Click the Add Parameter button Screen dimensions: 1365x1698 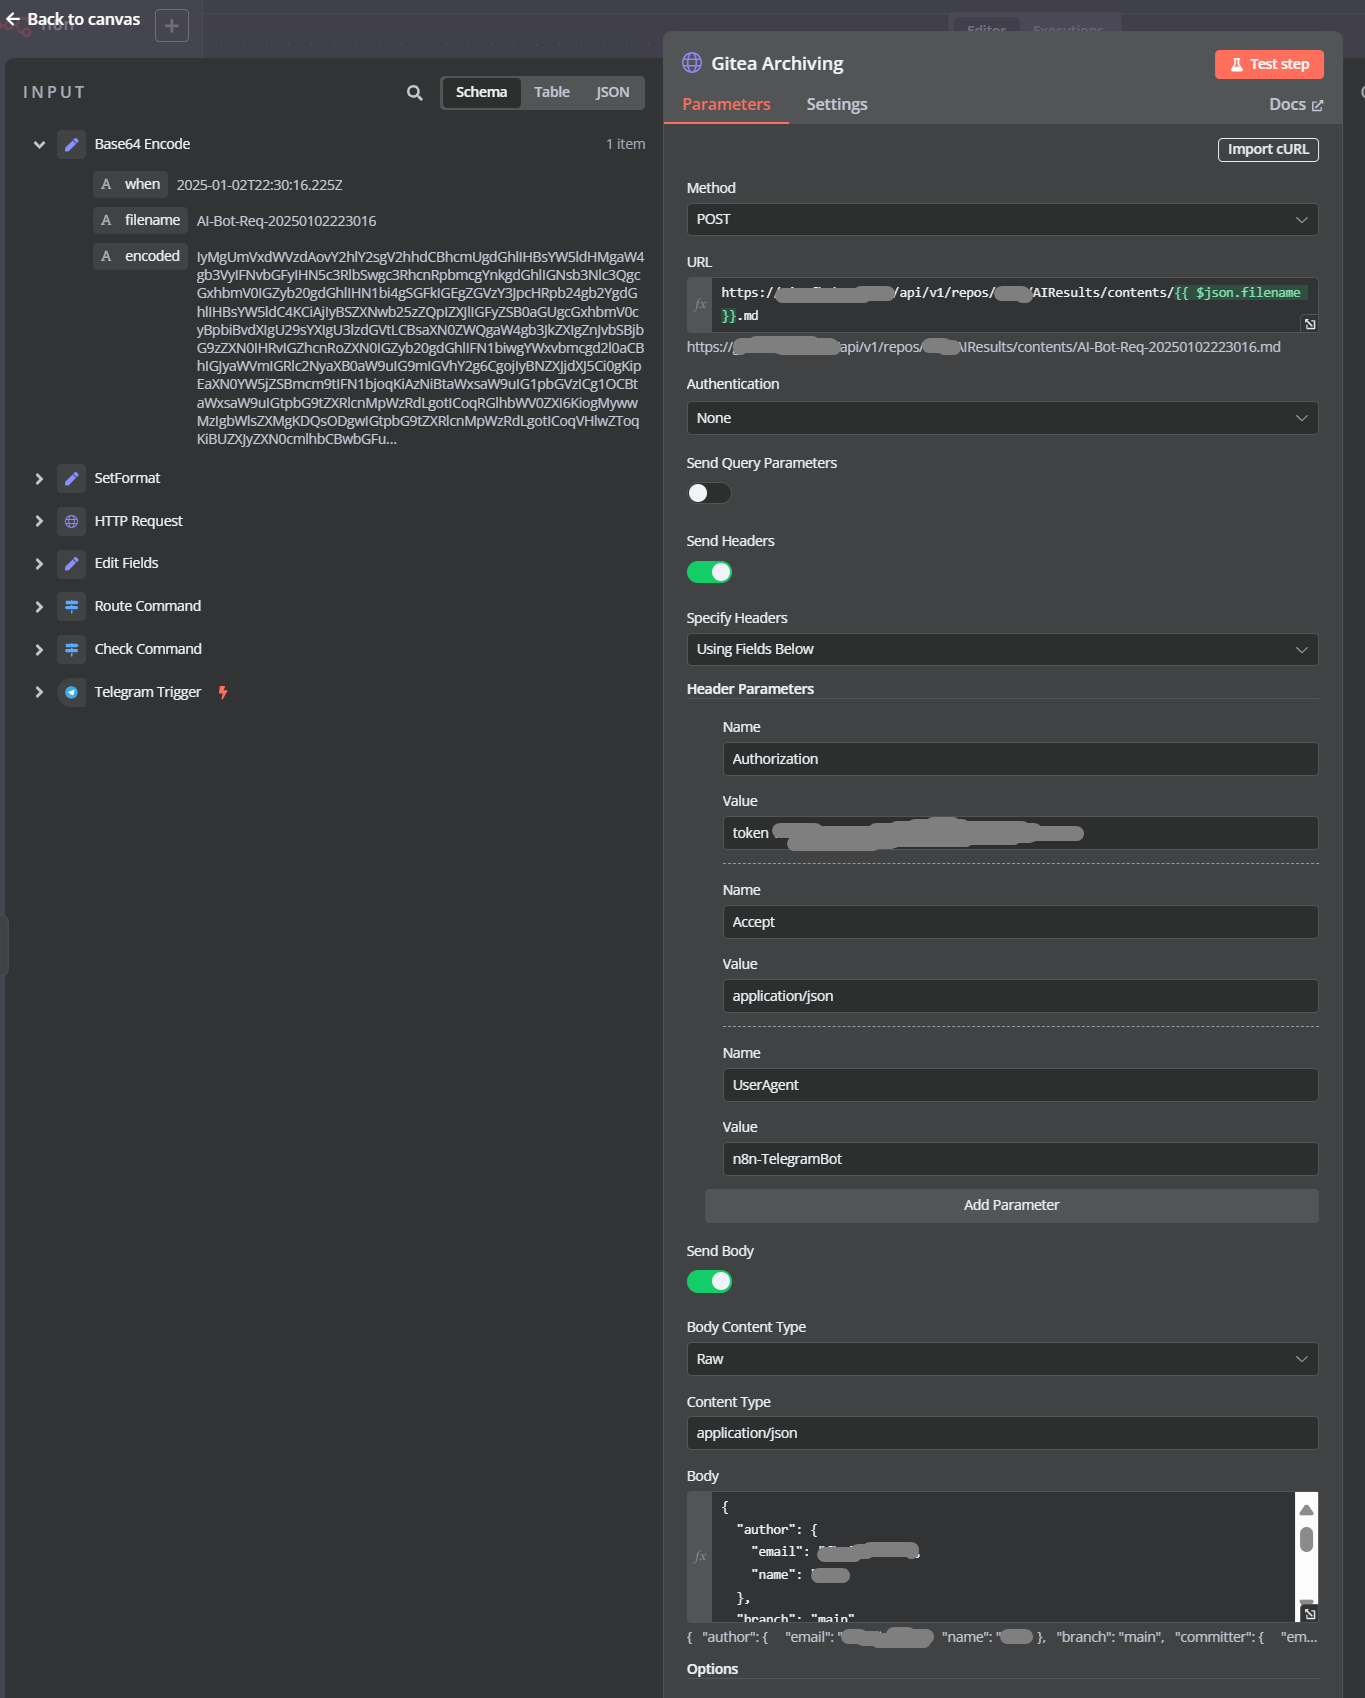pos(1011,1205)
